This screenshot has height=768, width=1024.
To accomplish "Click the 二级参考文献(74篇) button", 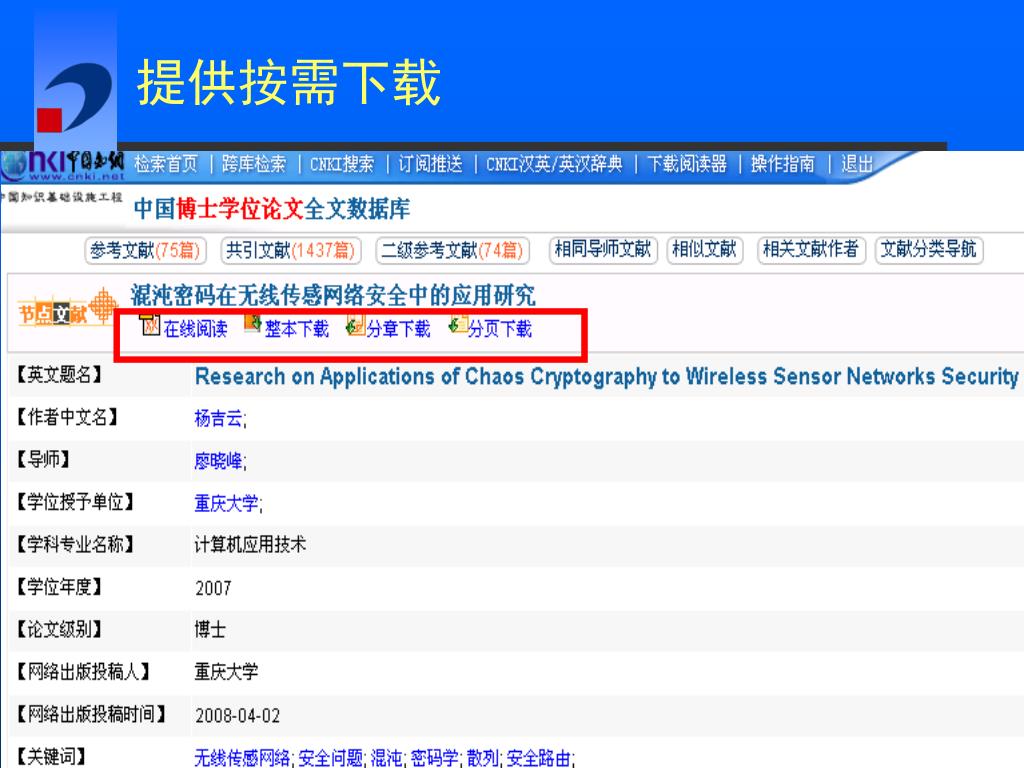I will (452, 250).
